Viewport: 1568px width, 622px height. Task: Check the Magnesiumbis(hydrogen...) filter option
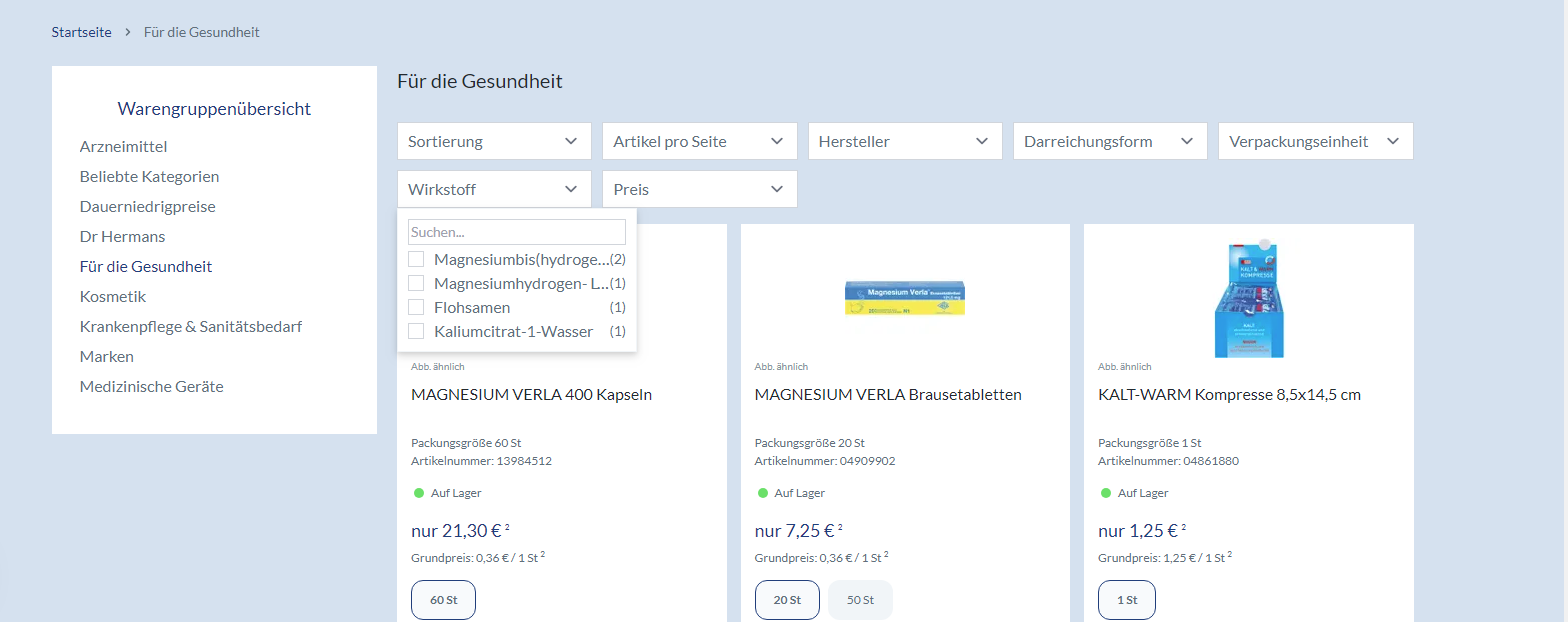tap(416, 260)
